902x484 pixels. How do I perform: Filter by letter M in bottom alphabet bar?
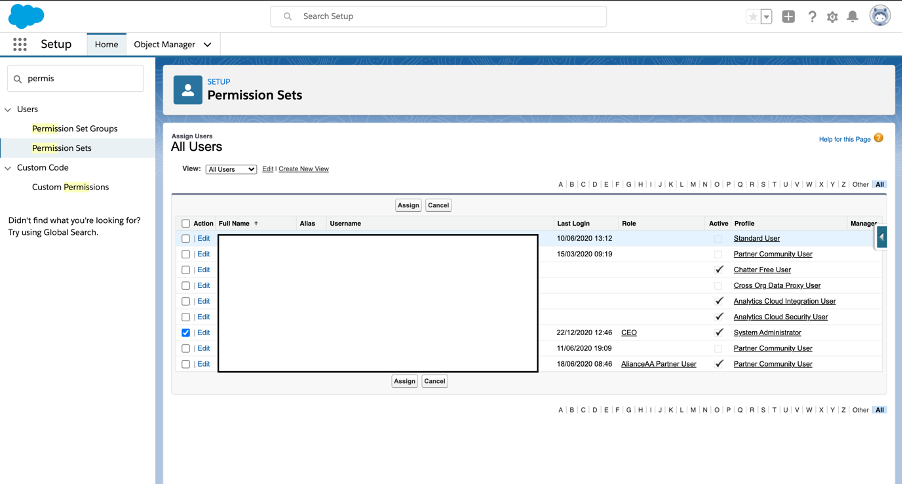pyautogui.click(x=693, y=410)
